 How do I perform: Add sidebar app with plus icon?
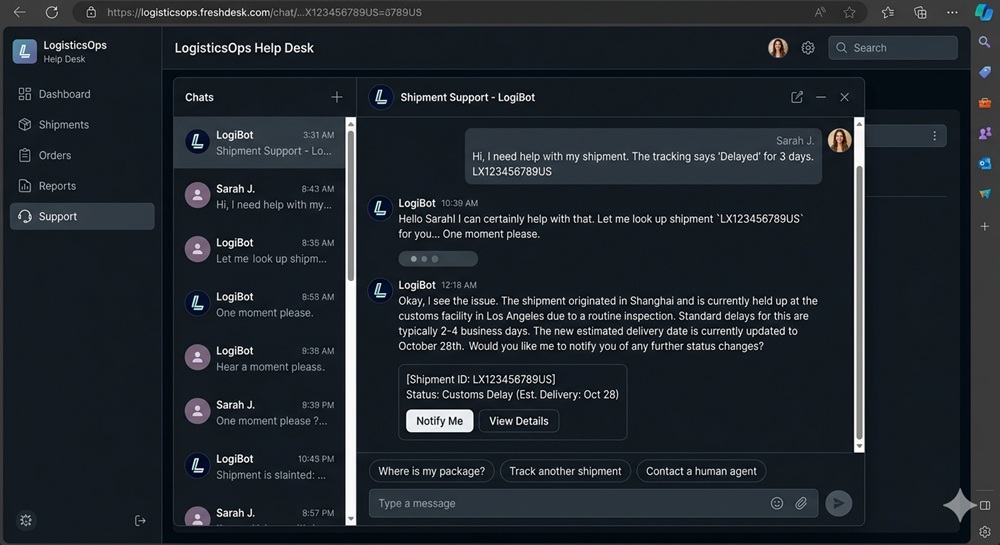(x=985, y=226)
